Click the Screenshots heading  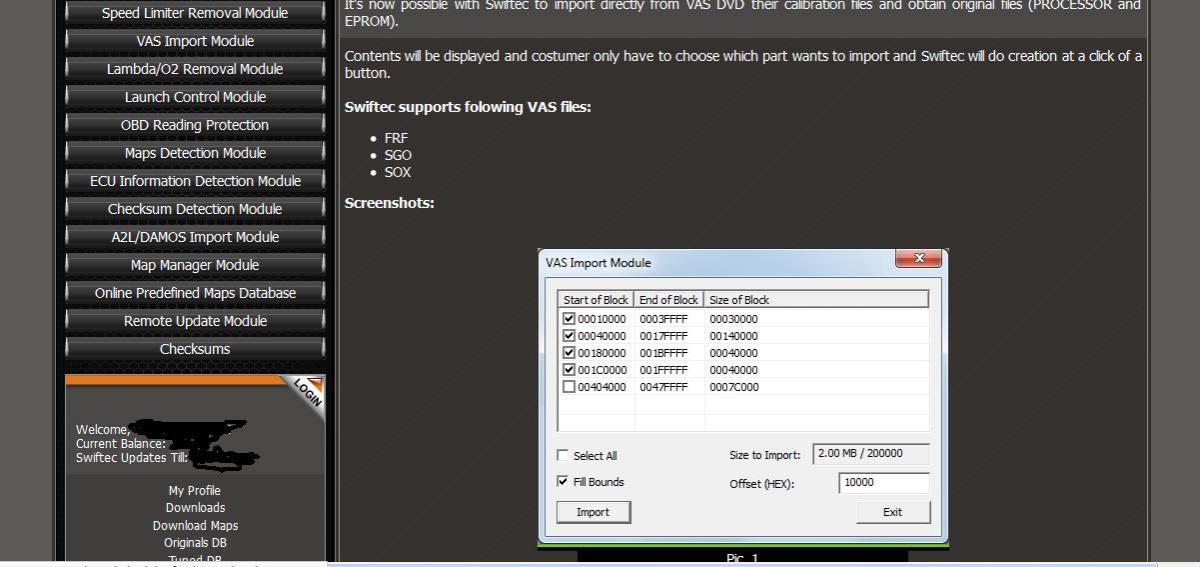(390, 203)
